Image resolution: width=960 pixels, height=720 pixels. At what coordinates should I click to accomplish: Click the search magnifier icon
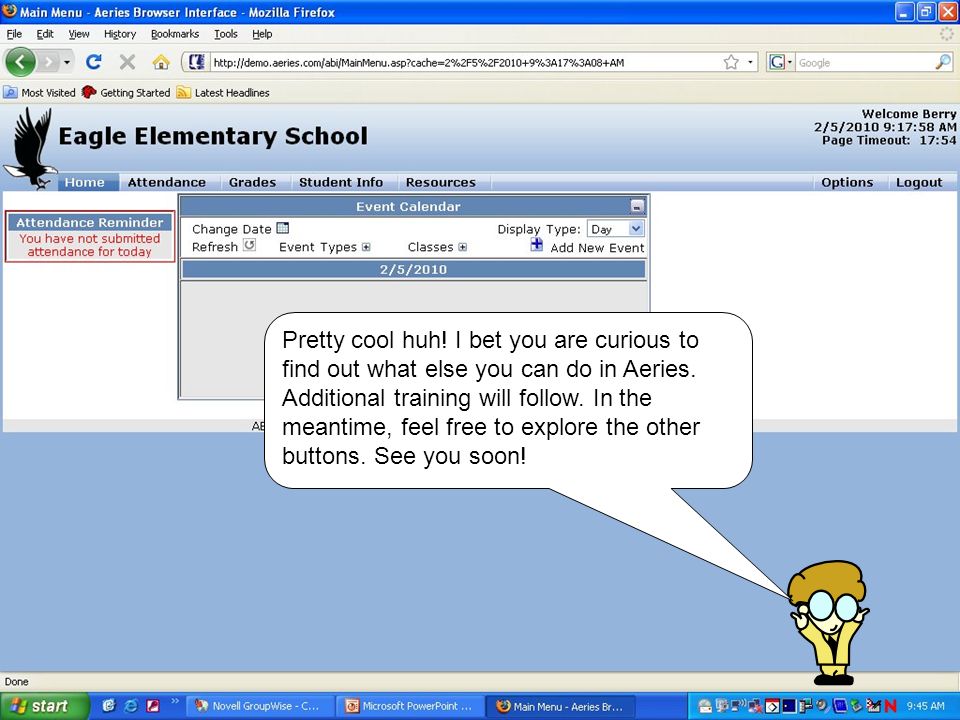tap(943, 62)
